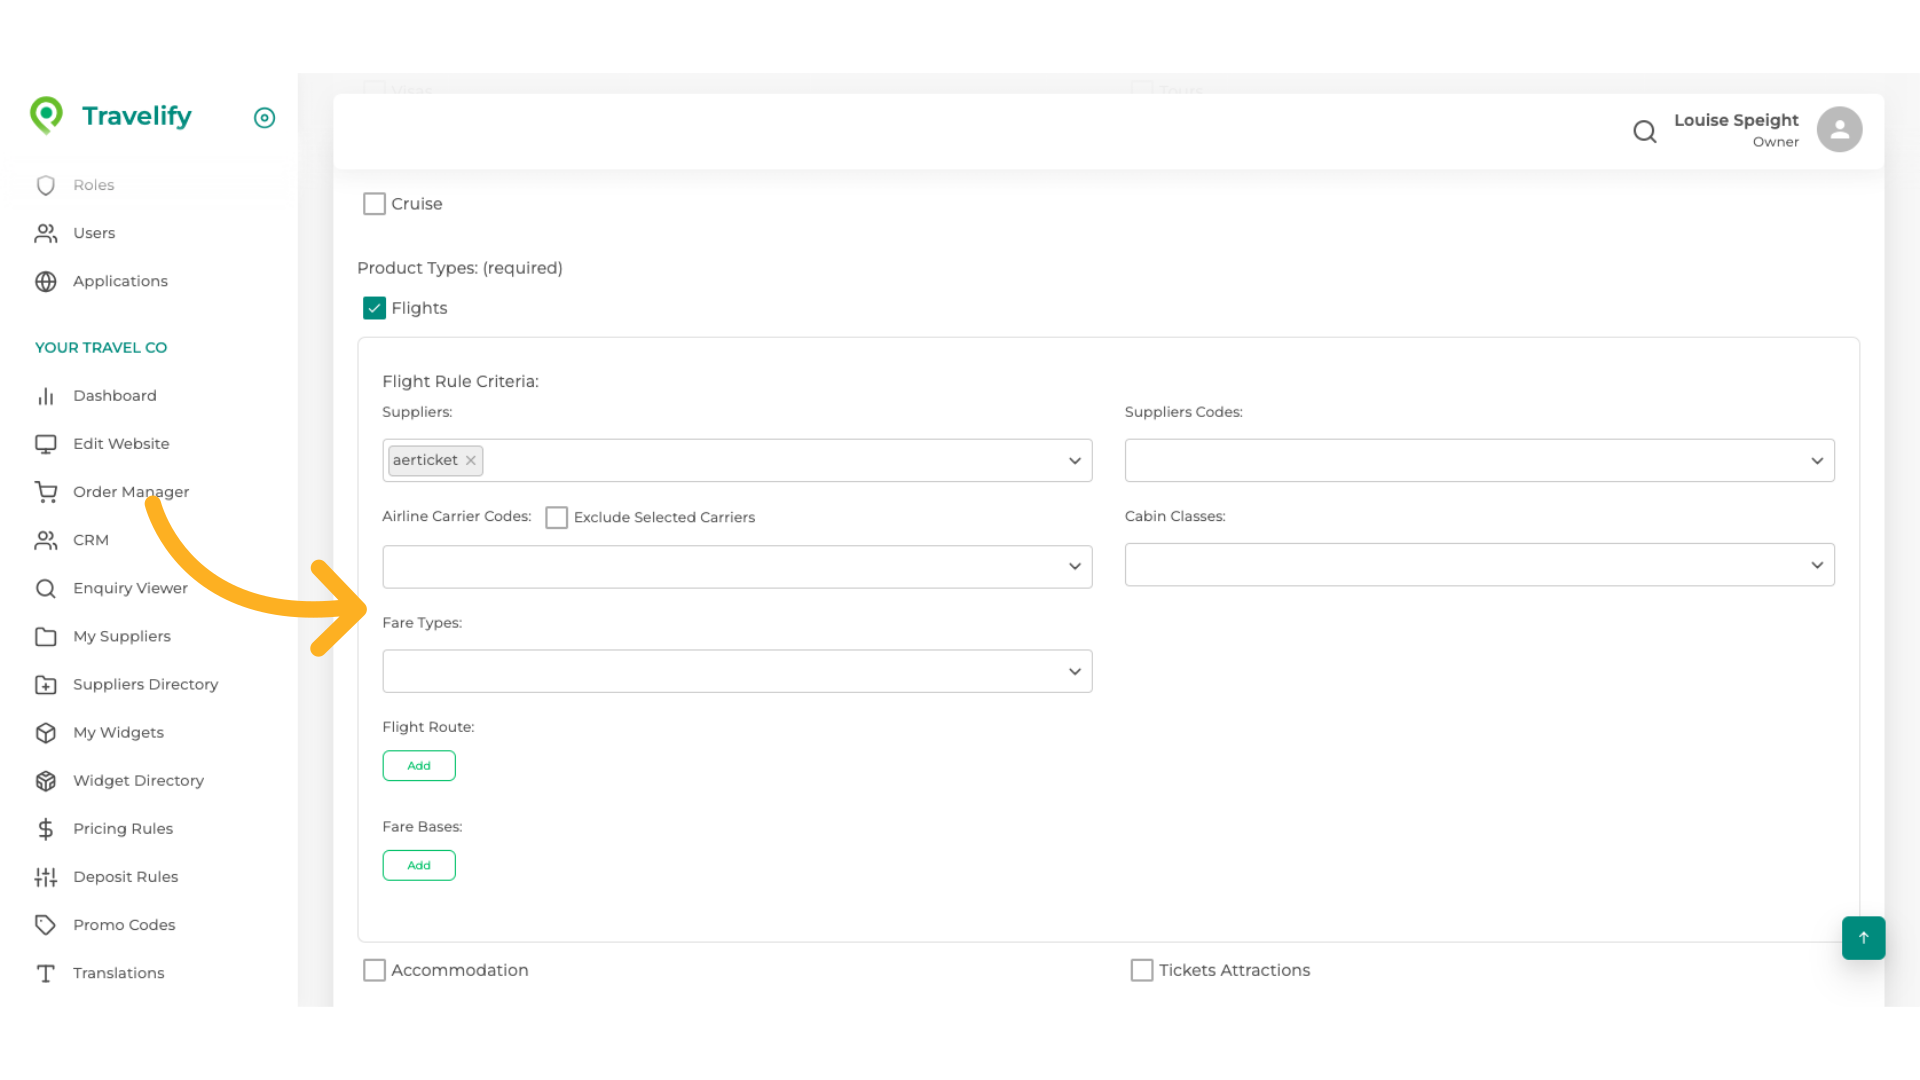Click the Enquiry Viewer magnifier icon
The height and width of the screenshot is (1080, 1920).
tap(46, 588)
